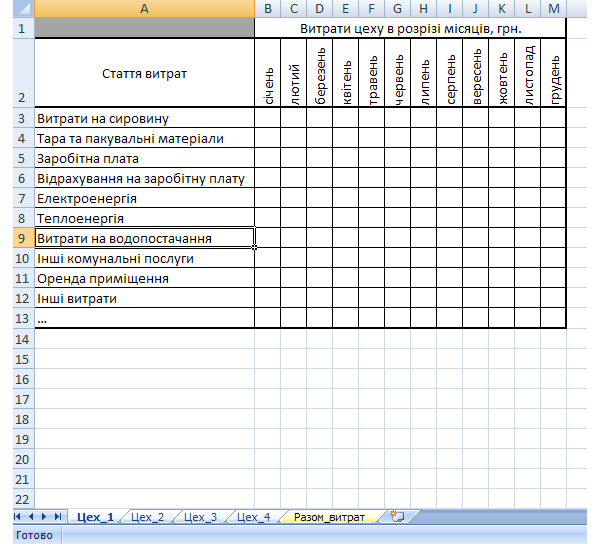The height and width of the screenshot is (544, 600).
Task: Click the Insert Worksheet tab icon
Action: pos(398,517)
